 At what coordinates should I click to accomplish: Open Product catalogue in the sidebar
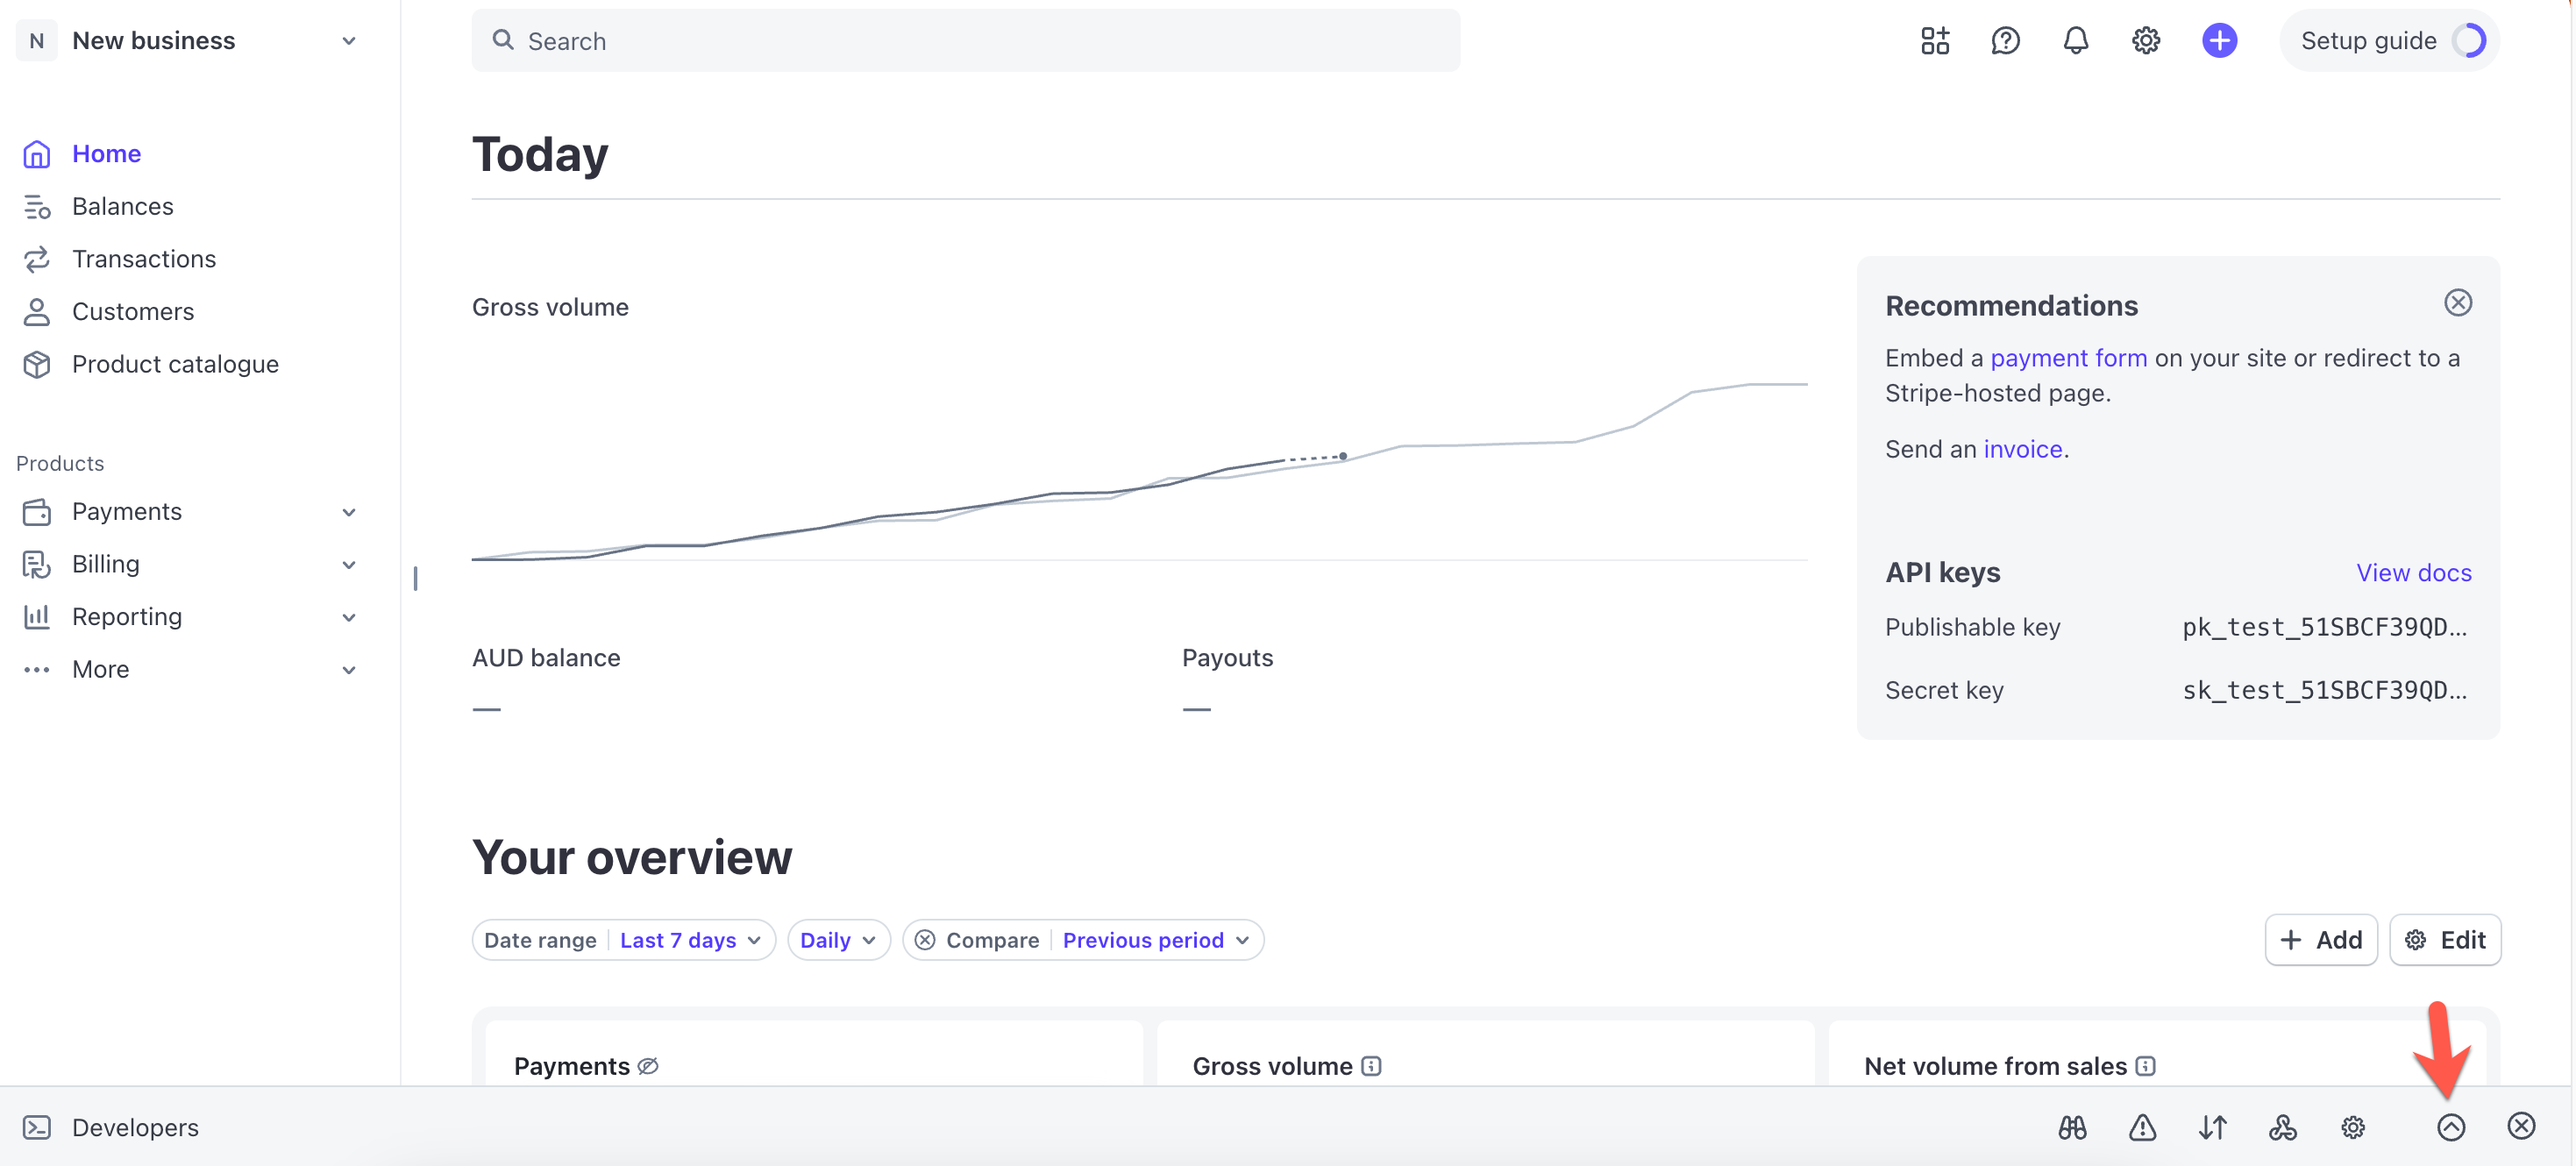[x=175, y=364]
